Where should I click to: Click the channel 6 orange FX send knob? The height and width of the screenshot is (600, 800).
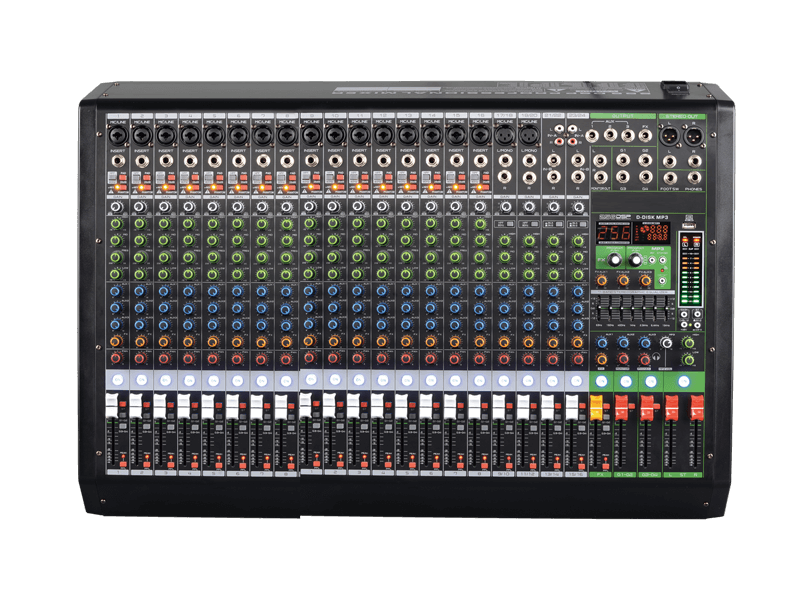click(238, 341)
